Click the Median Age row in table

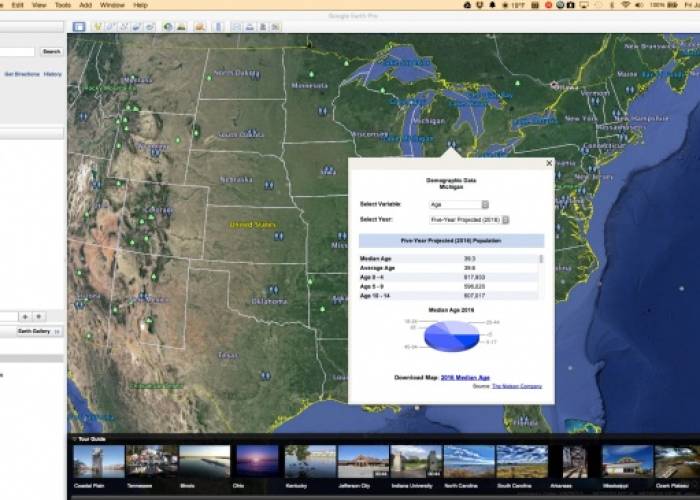[x=449, y=258]
